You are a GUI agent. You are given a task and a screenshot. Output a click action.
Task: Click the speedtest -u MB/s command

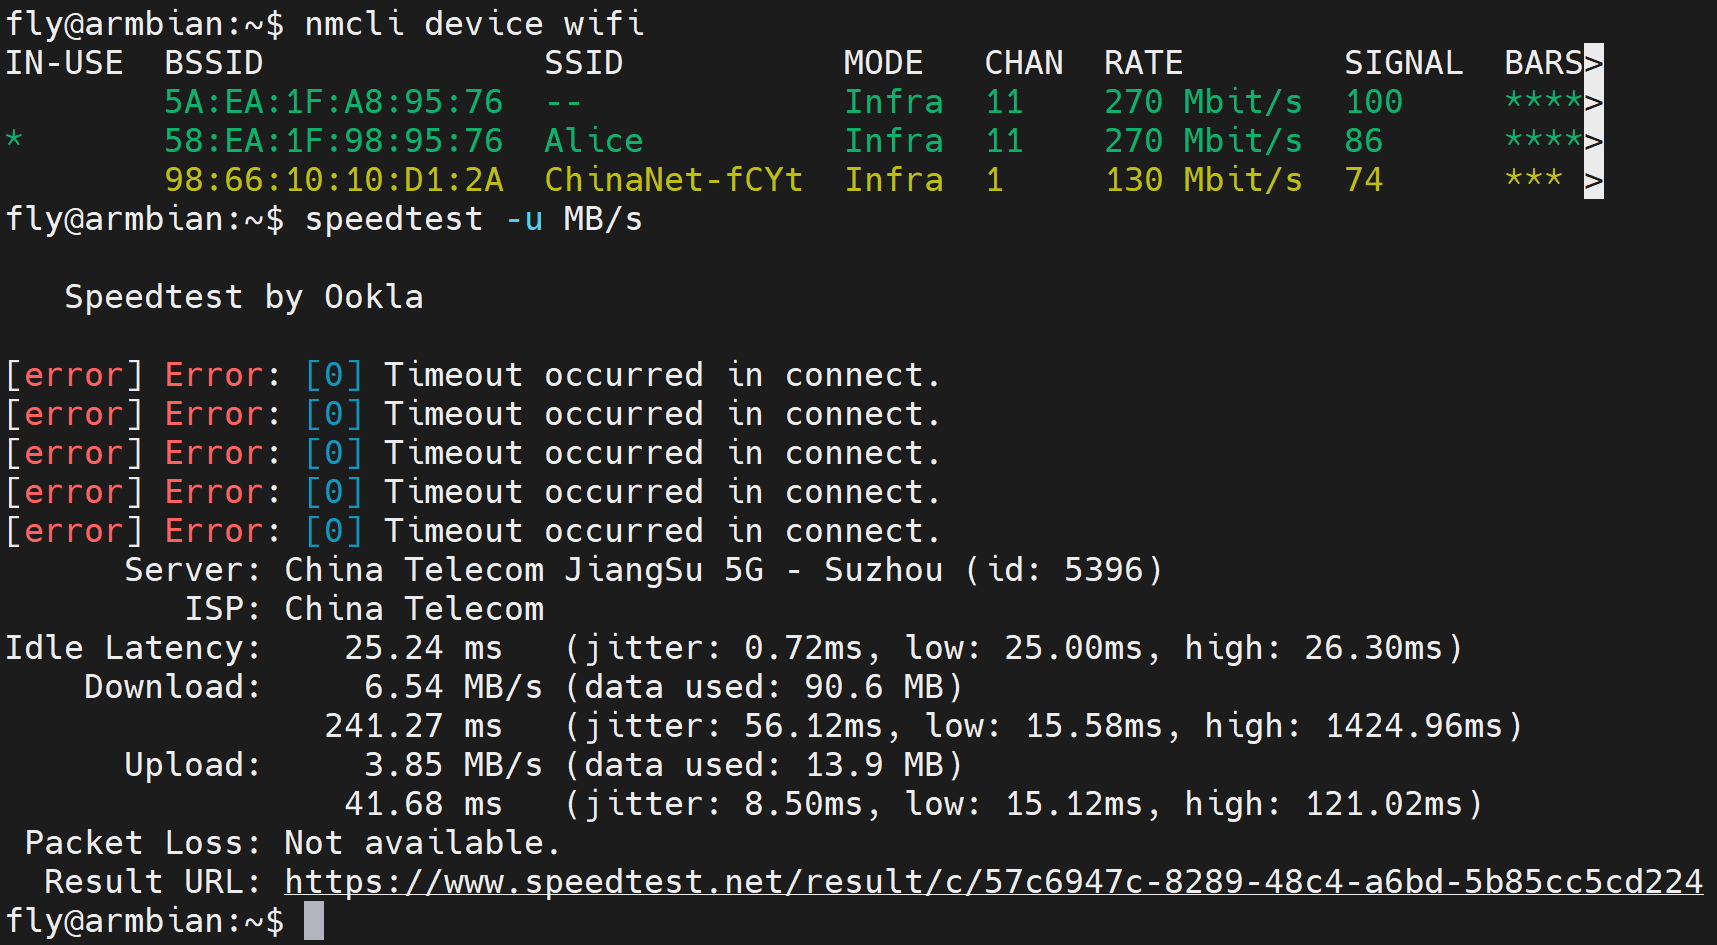474,219
